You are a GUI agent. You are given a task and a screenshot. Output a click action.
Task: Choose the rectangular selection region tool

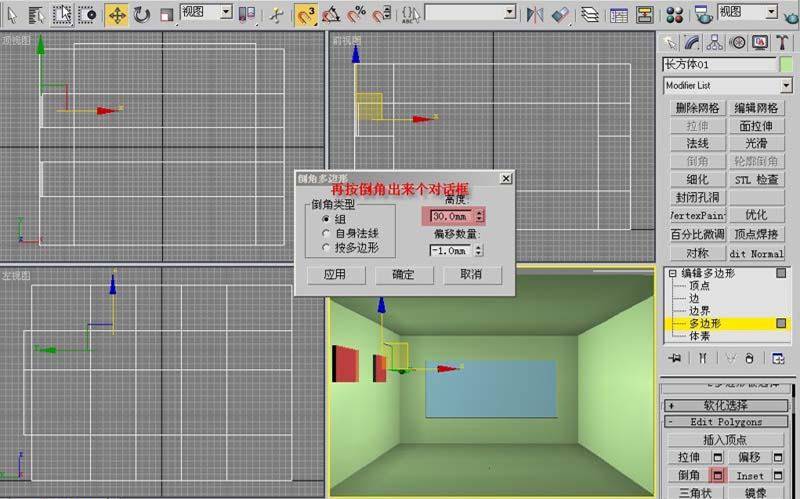[62, 15]
